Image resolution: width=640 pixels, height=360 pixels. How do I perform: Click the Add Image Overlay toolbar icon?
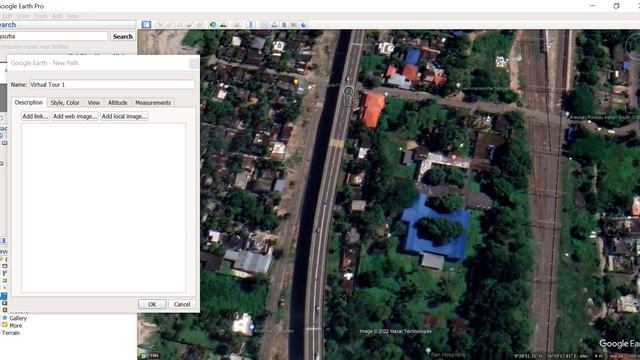tap(190, 25)
